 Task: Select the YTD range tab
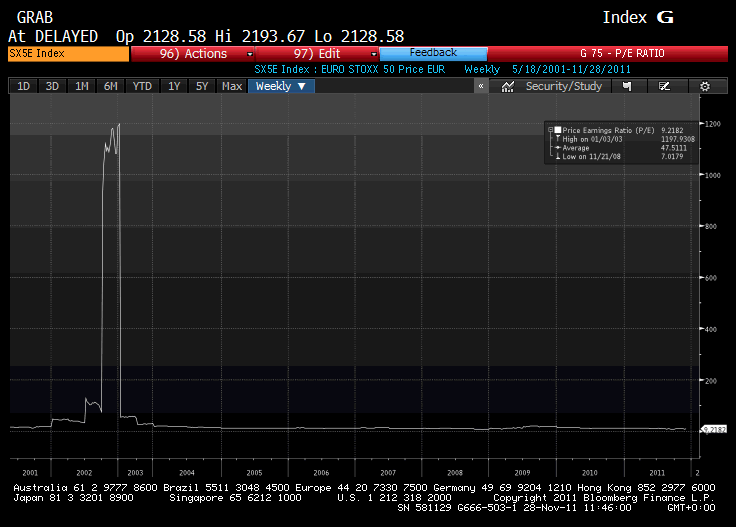click(x=142, y=86)
